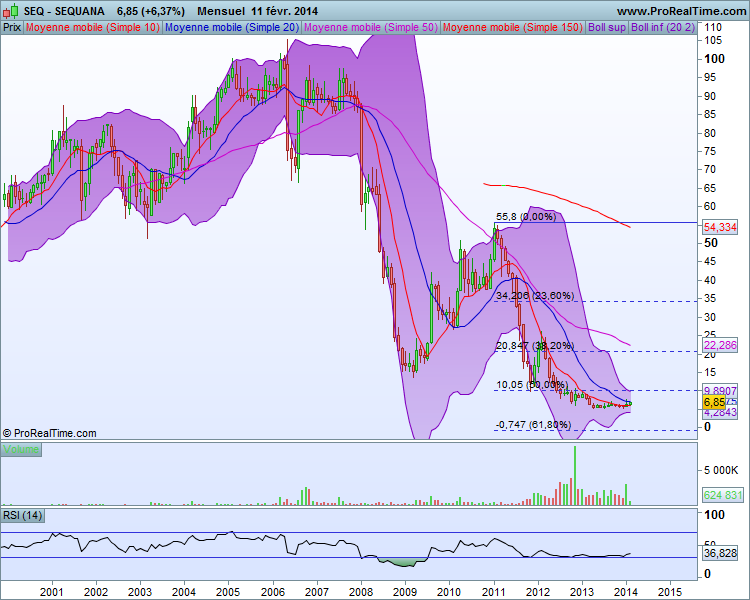Click the © ProRealTime.com copyright text
This screenshot has height=600, width=750.
49,433
